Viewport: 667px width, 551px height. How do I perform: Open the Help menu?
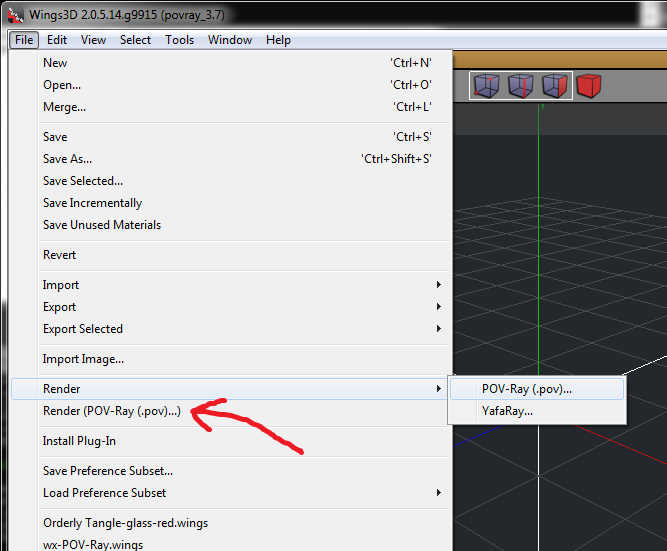pos(278,40)
